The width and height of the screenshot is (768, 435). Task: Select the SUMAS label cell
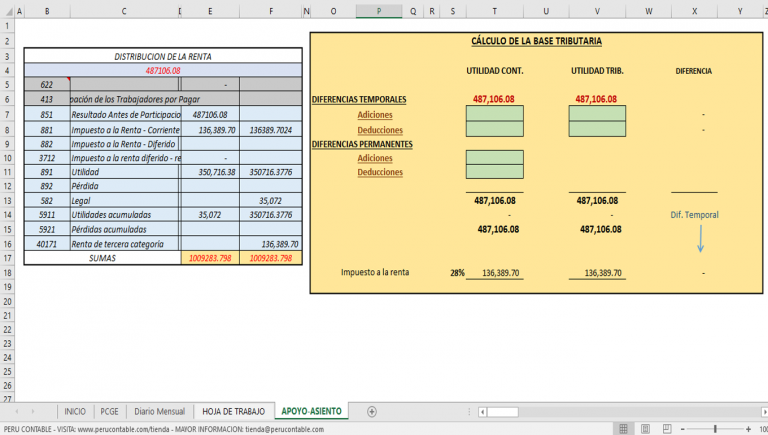[x=102, y=258]
